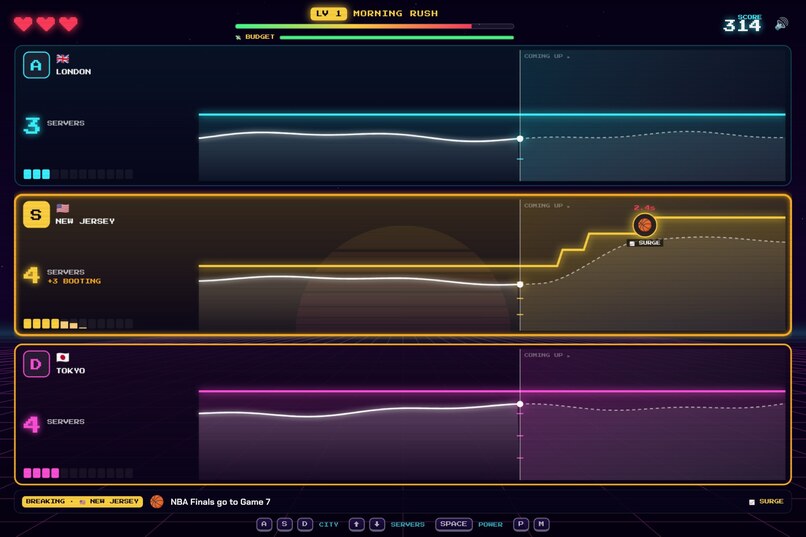806x537 pixels.
Task: Select New Jersey with the S key badge
Action: [36, 214]
